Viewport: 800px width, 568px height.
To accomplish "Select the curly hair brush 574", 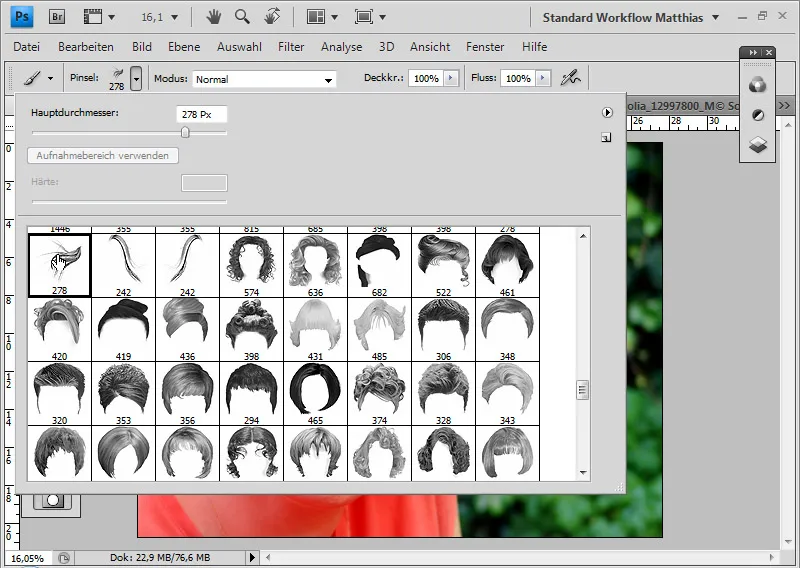I will click(252, 265).
